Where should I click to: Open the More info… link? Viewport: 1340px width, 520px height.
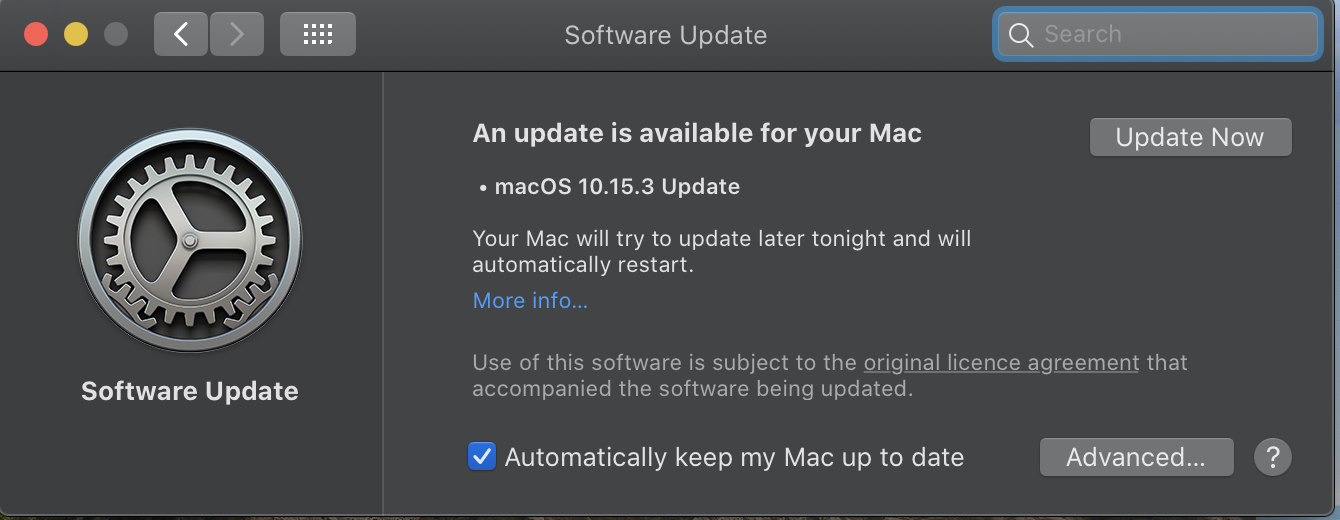click(x=530, y=300)
